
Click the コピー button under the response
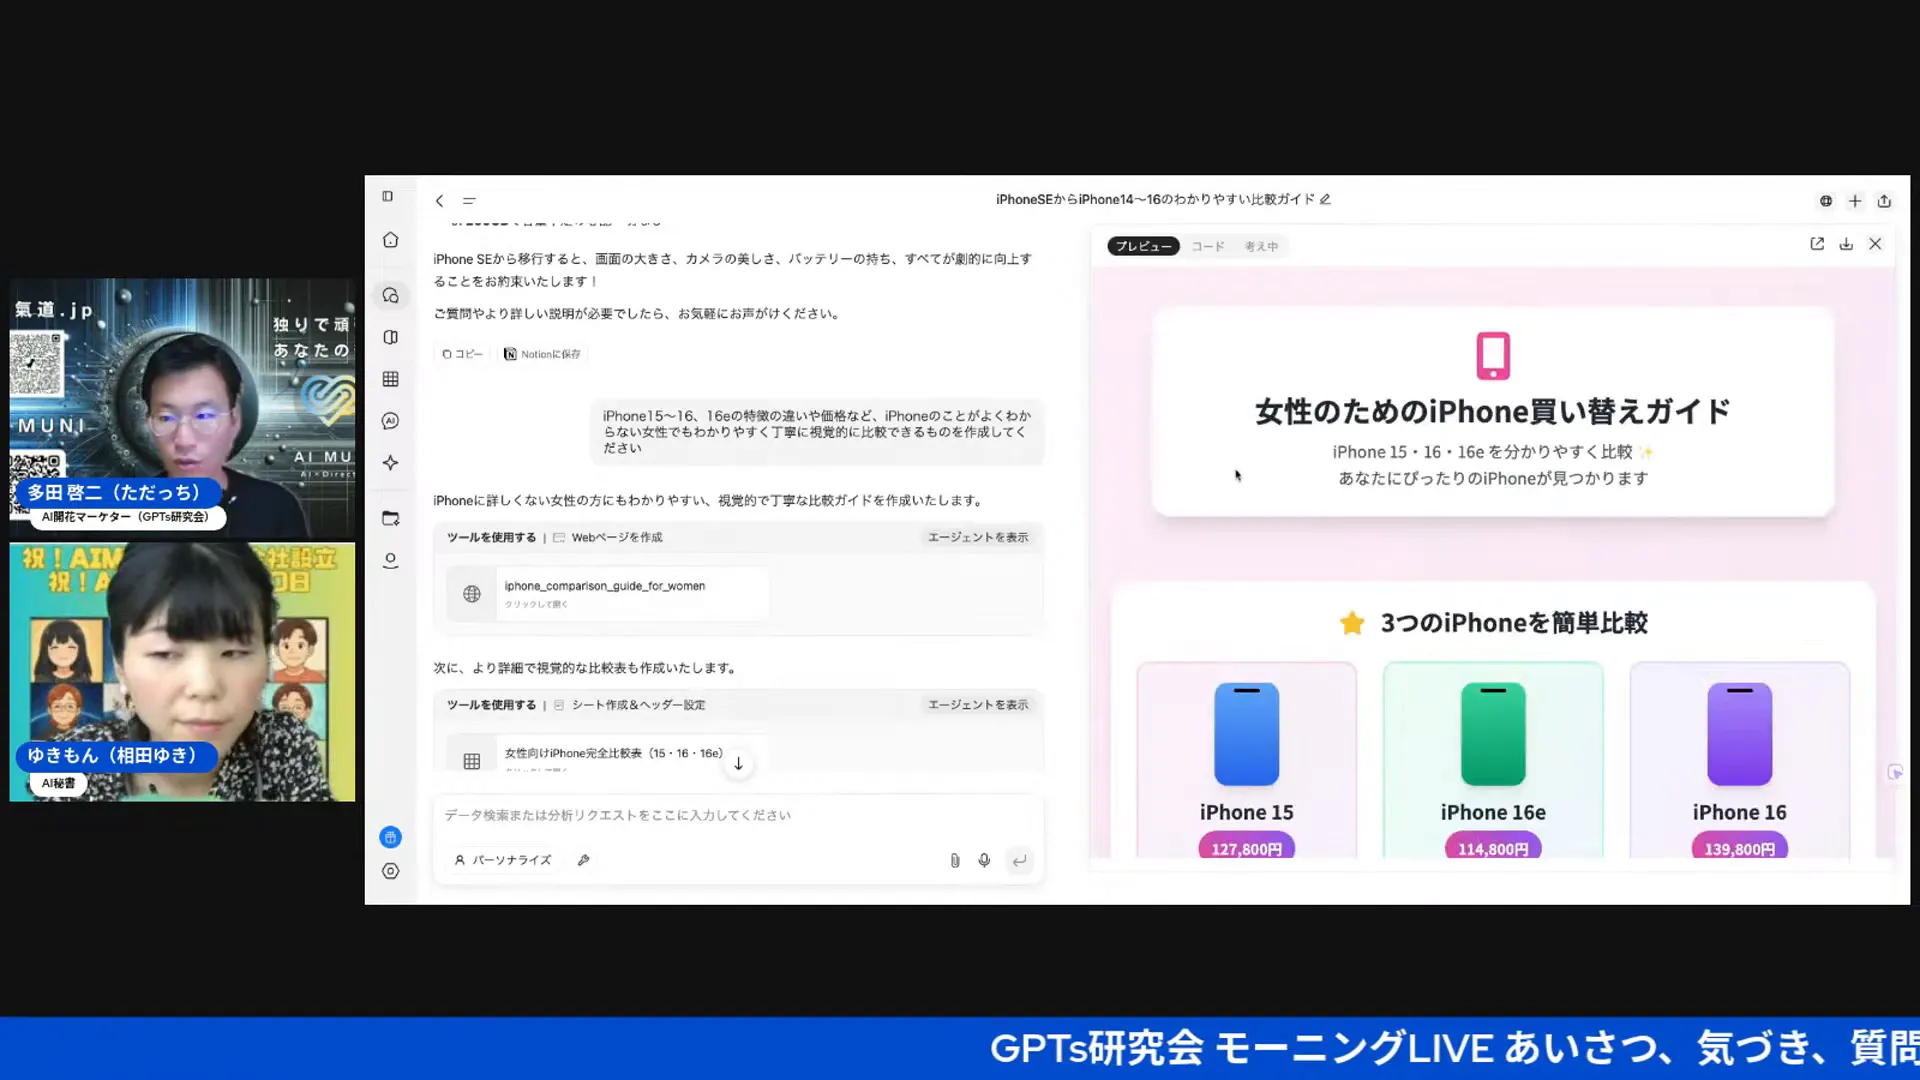pyautogui.click(x=462, y=354)
